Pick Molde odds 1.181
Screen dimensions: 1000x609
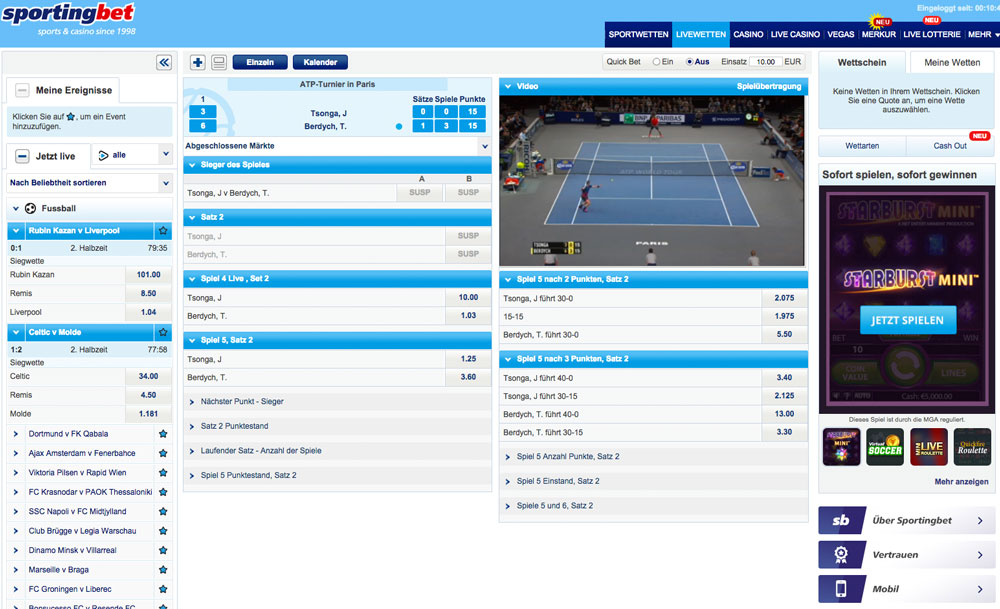(149, 414)
